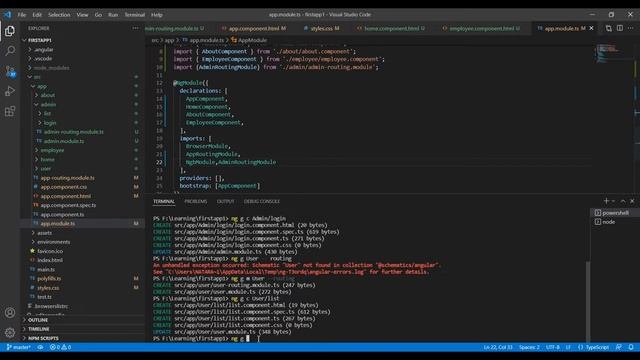Click the master branch indicator in status bar
Screen dimensions: 640x360
click(18, 347)
